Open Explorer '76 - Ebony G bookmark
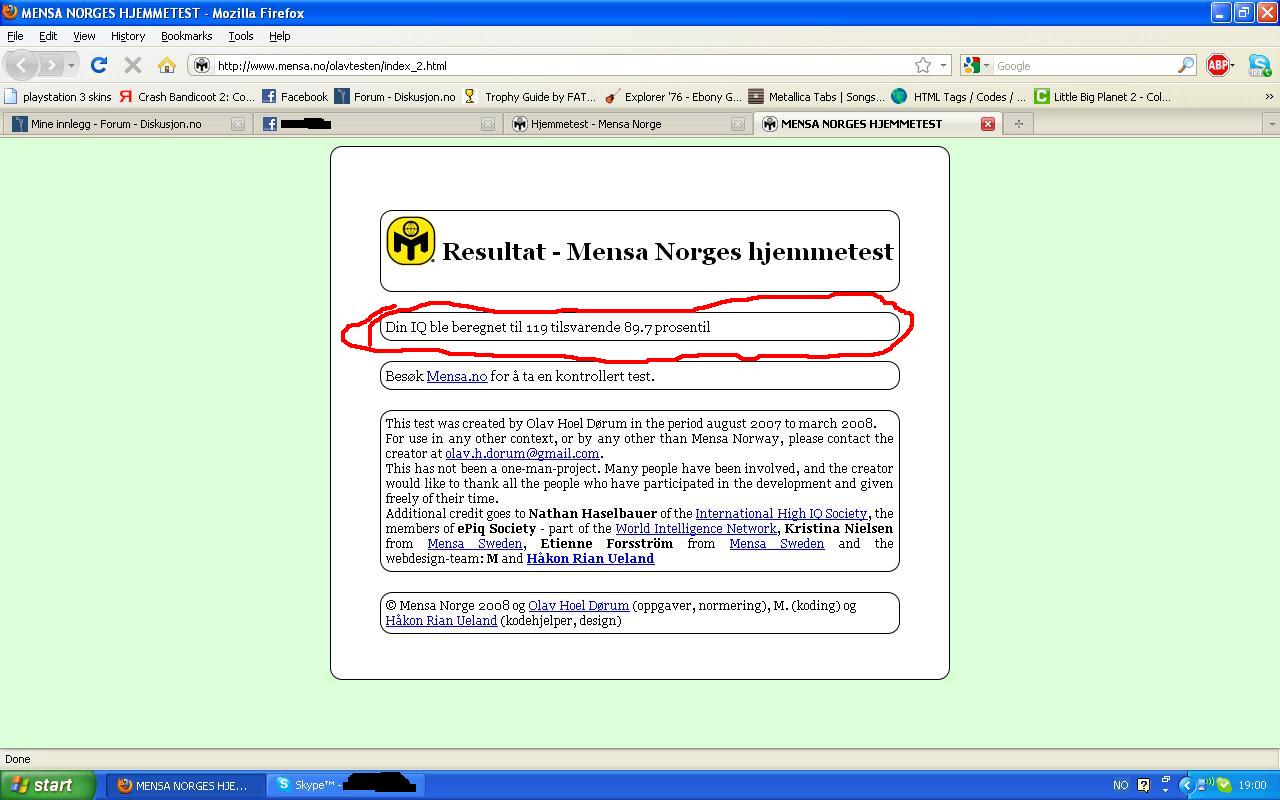 [x=673, y=97]
